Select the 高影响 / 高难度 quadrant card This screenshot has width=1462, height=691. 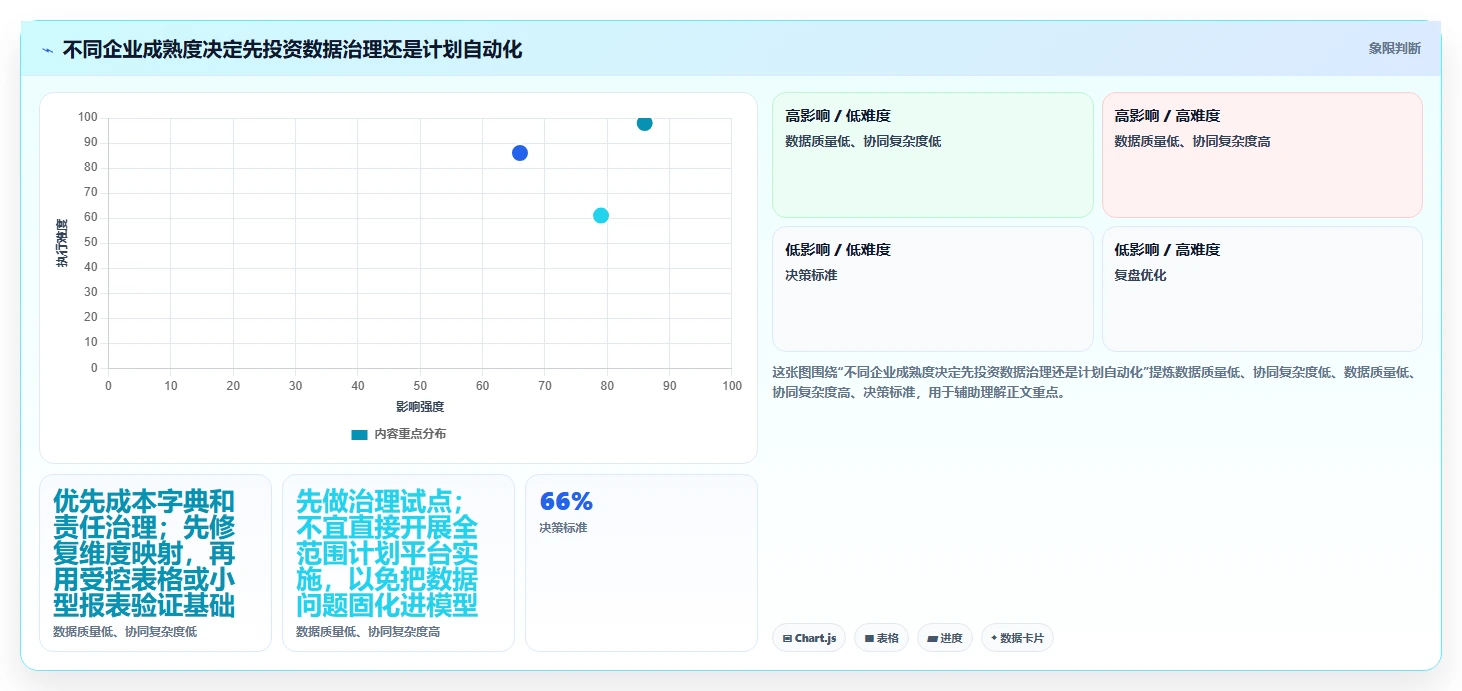click(x=1262, y=155)
